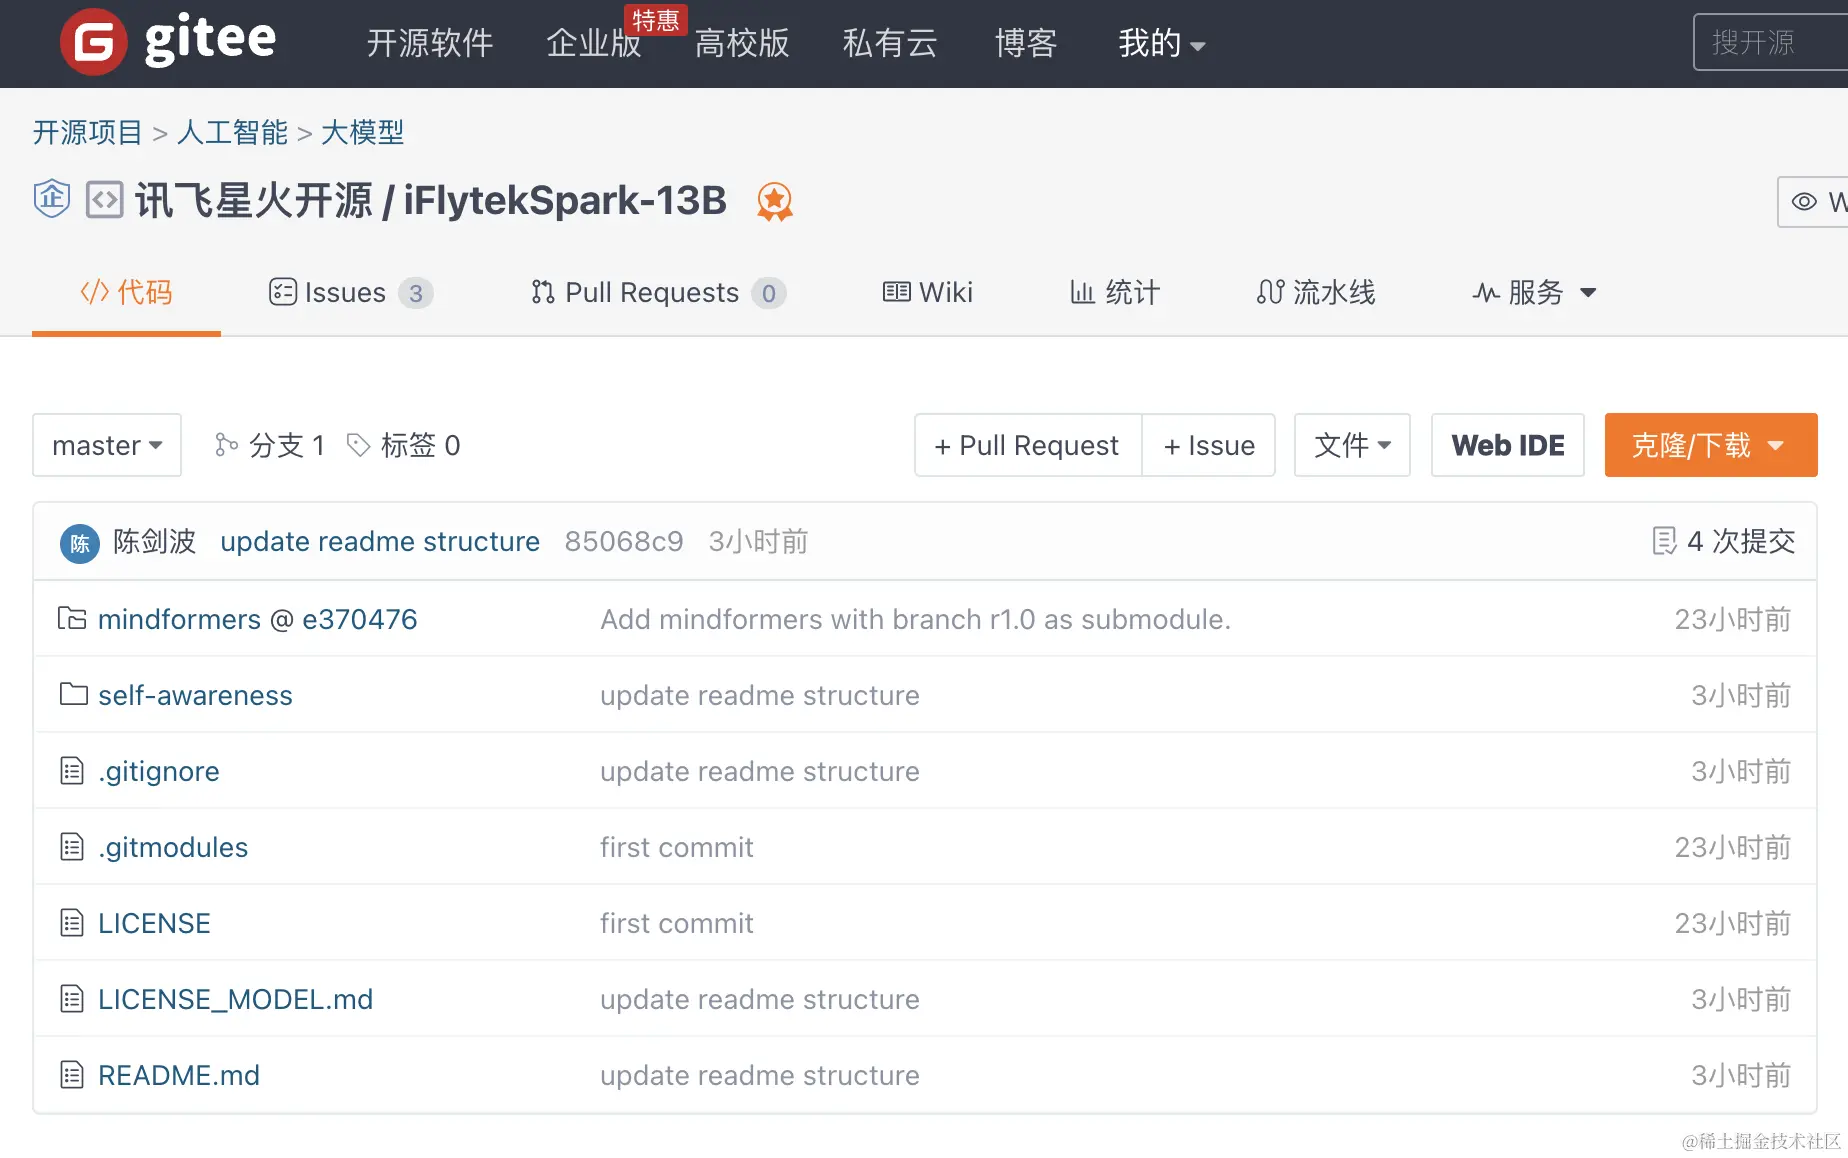Click the .gitmodules file icon
The width and height of the screenshot is (1848, 1158).
point(72,847)
